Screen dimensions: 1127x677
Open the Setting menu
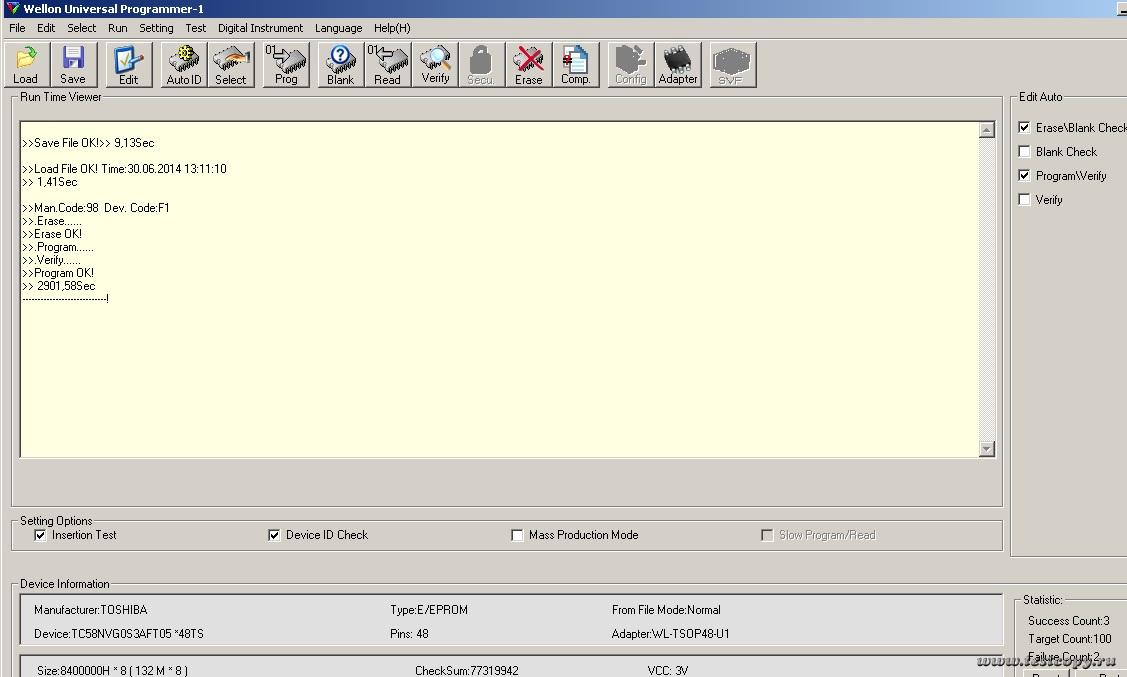pyautogui.click(x=156, y=28)
